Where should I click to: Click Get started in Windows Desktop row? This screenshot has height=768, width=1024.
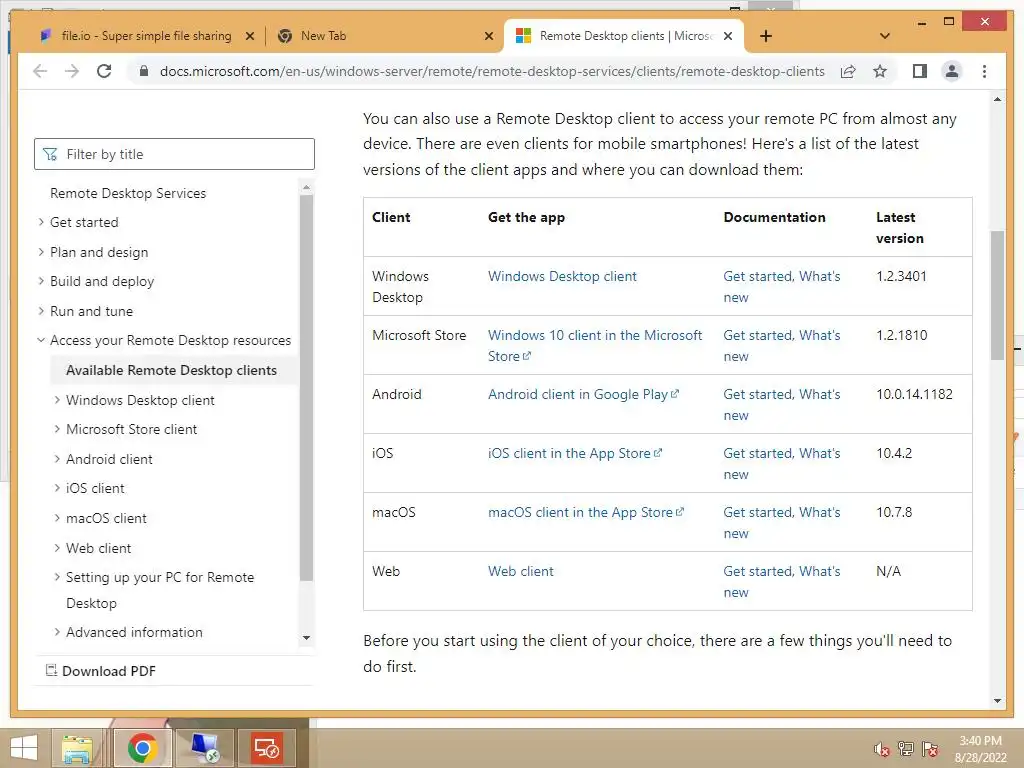(758, 276)
